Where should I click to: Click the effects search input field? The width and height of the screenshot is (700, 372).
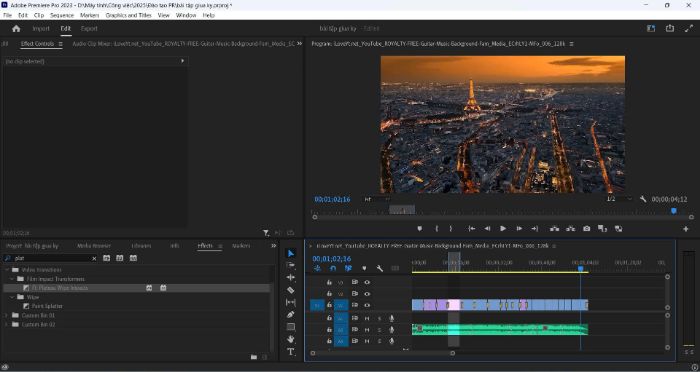50,258
